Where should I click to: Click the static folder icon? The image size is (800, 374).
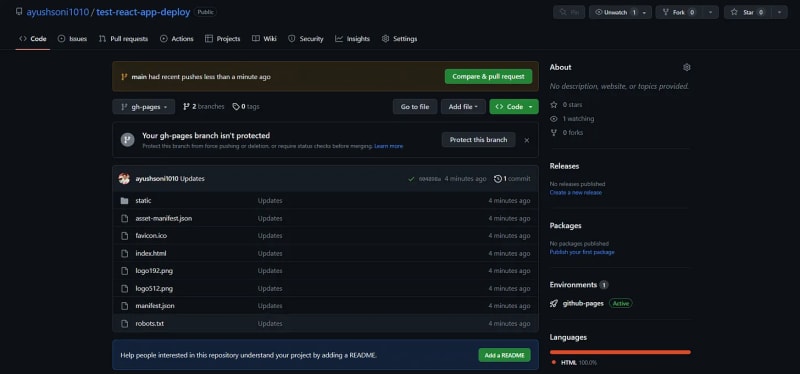click(124, 201)
